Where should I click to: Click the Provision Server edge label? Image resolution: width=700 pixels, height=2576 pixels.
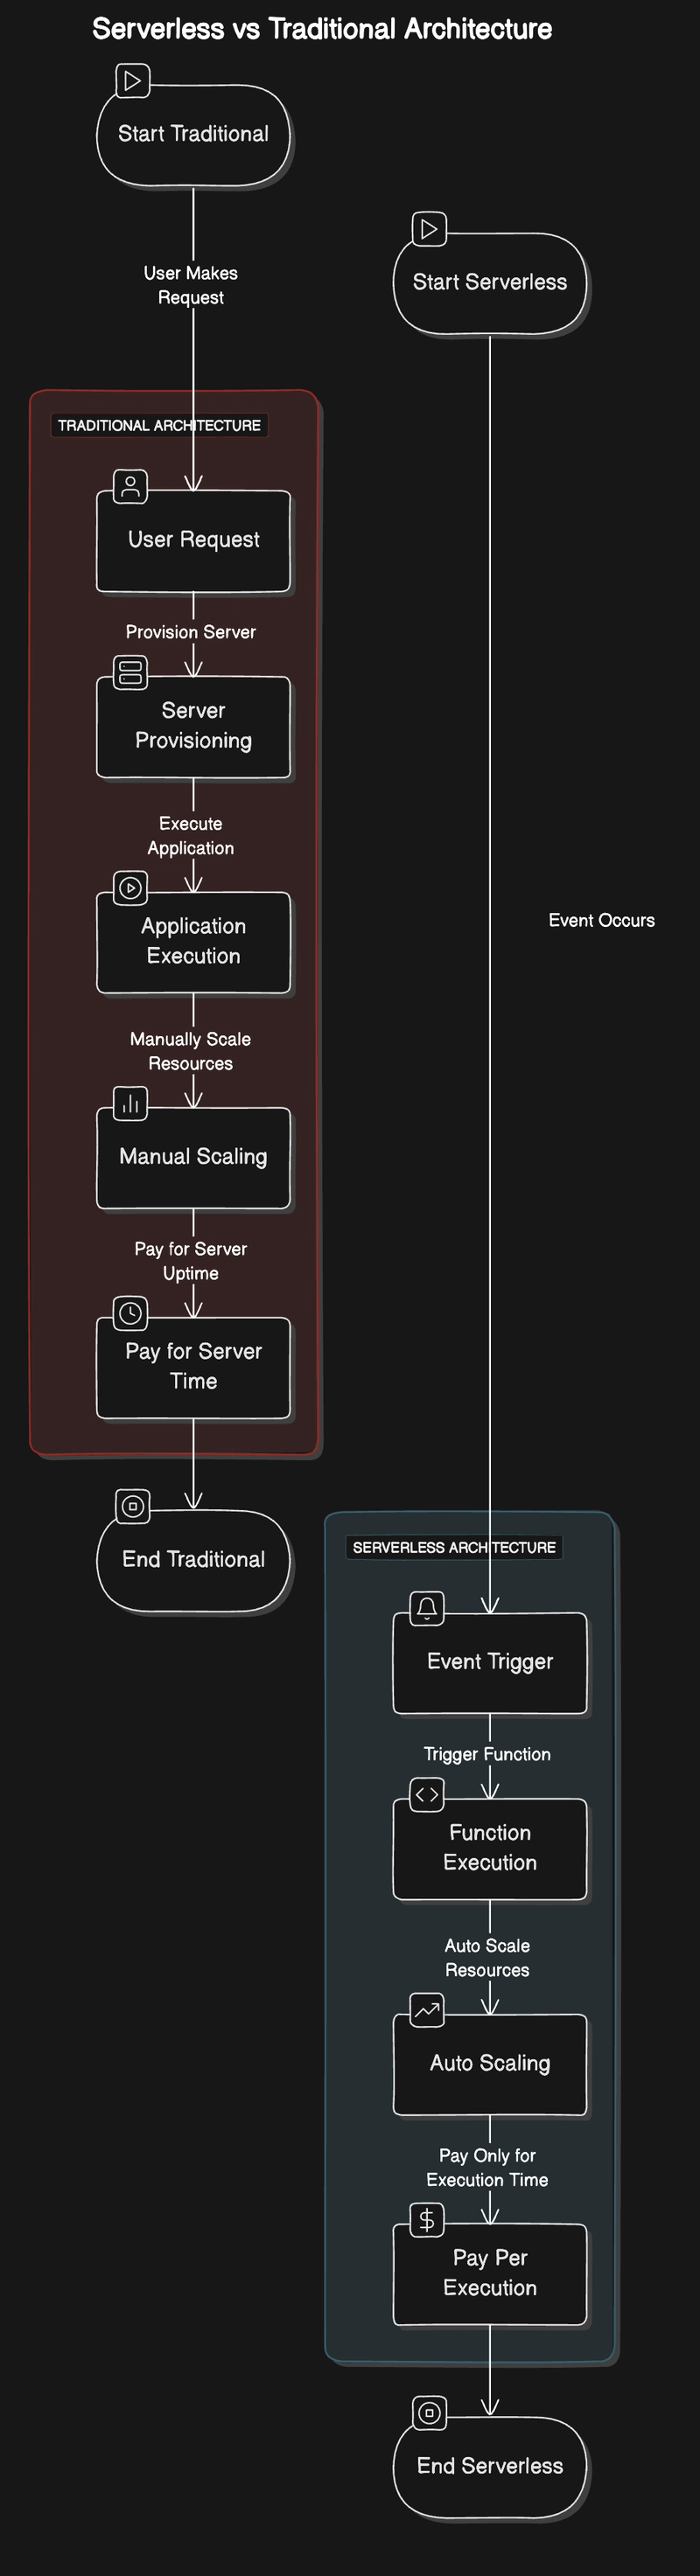191,632
